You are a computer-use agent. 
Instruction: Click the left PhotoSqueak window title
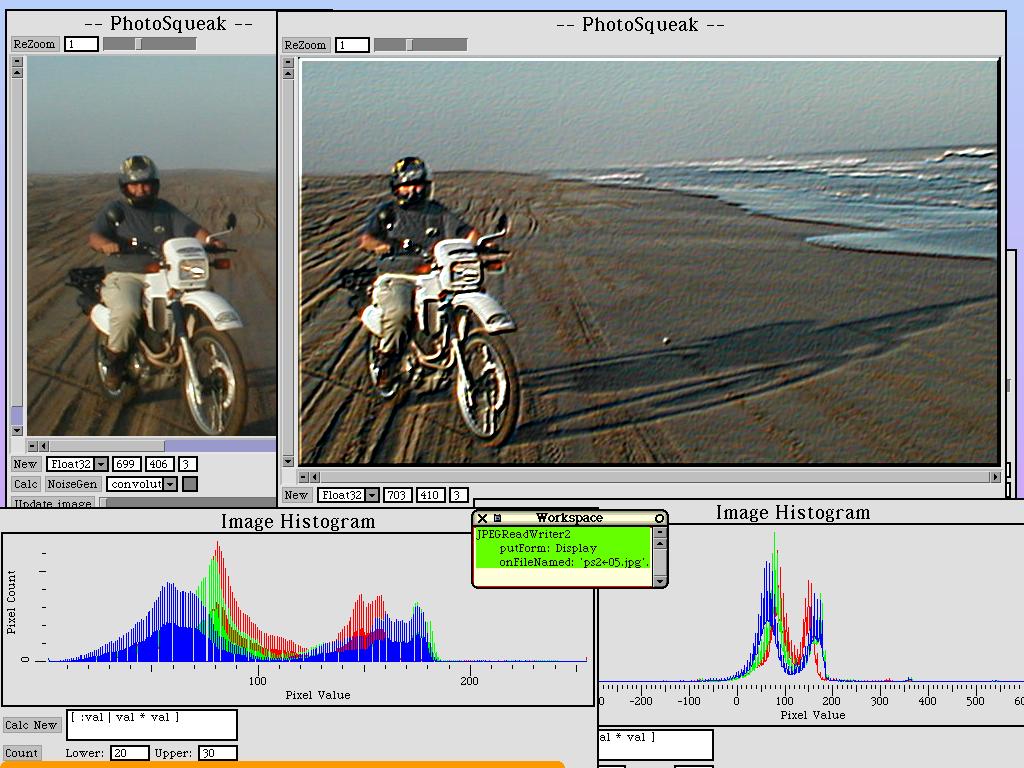pos(168,24)
